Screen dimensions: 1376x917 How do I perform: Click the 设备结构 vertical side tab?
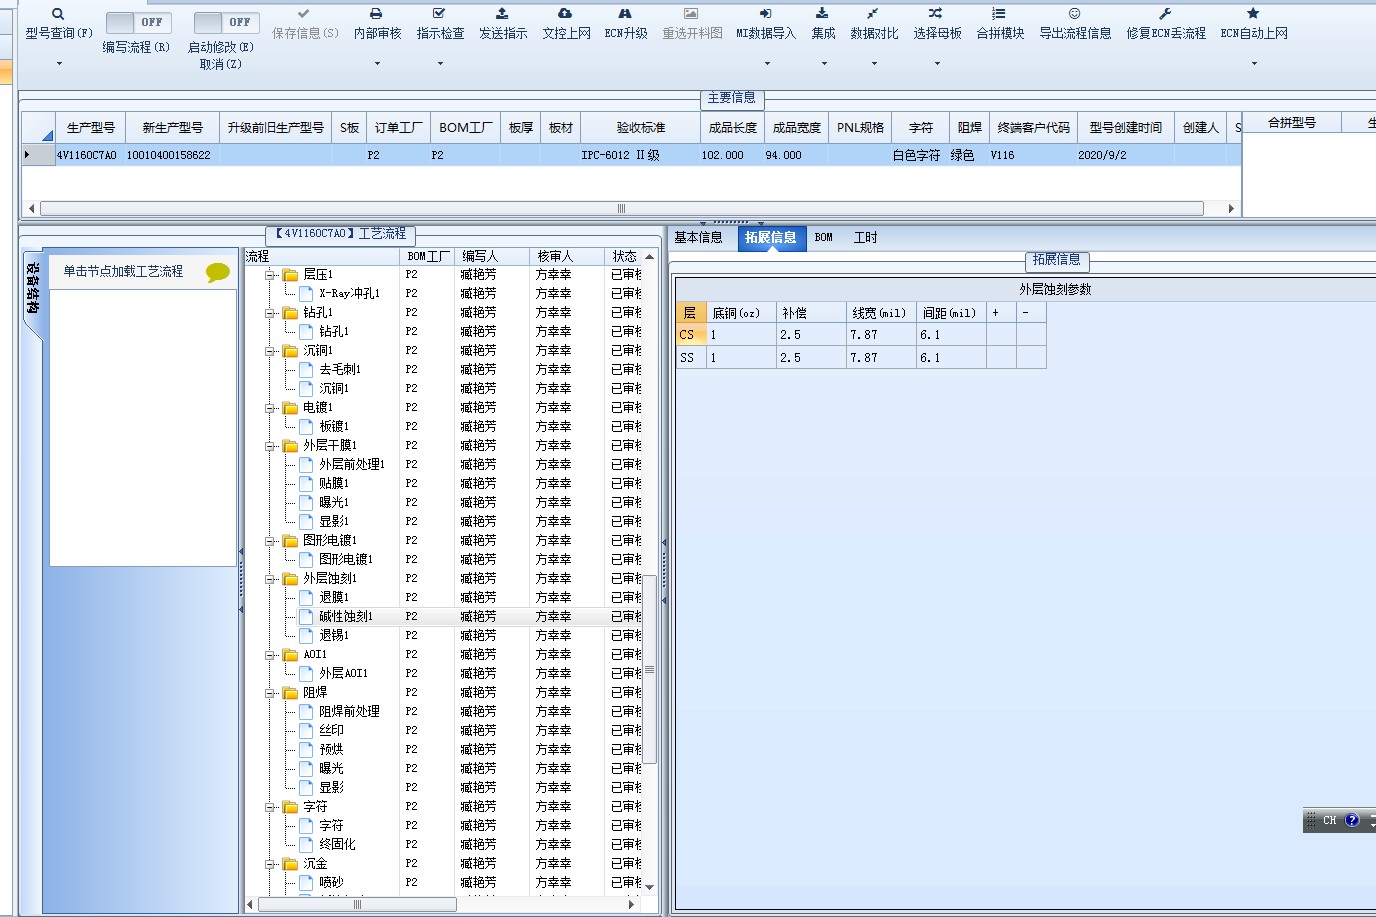(x=33, y=290)
